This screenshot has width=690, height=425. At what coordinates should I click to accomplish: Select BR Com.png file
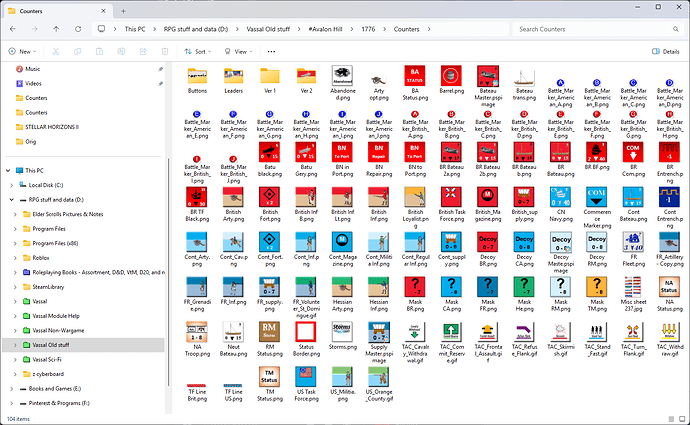coord(633,159)
